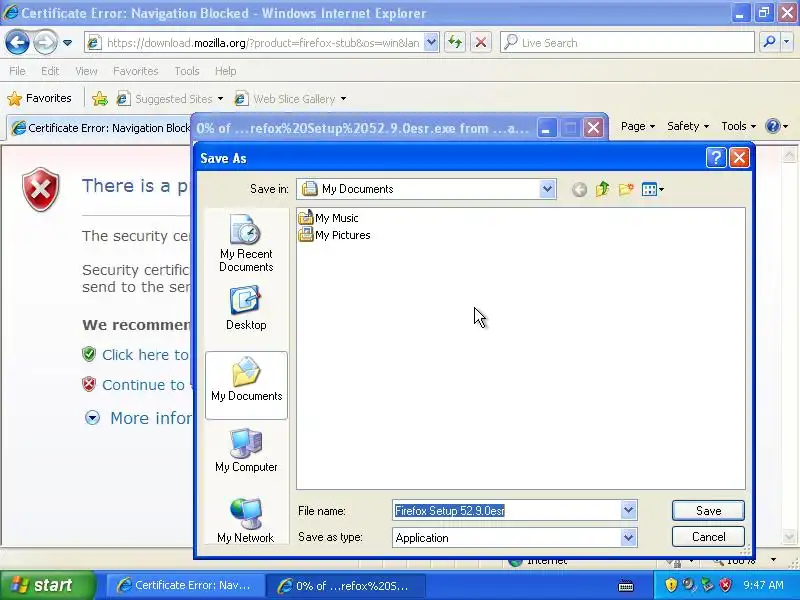Switch to the 0% download taskbar button

346,586
